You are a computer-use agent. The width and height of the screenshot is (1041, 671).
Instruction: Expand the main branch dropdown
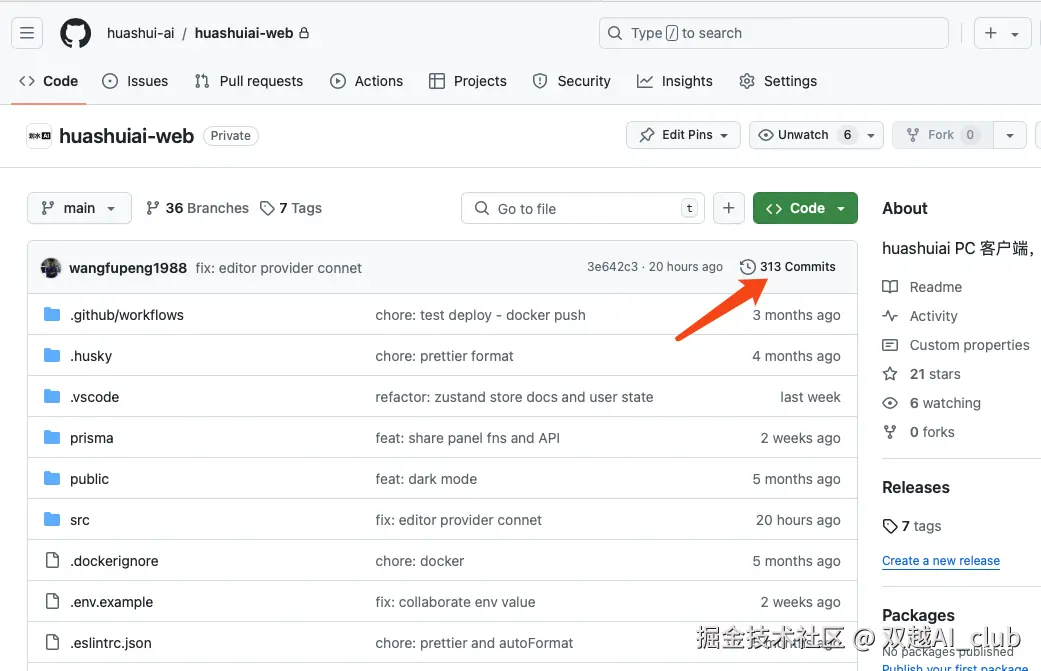pos(79,208)
